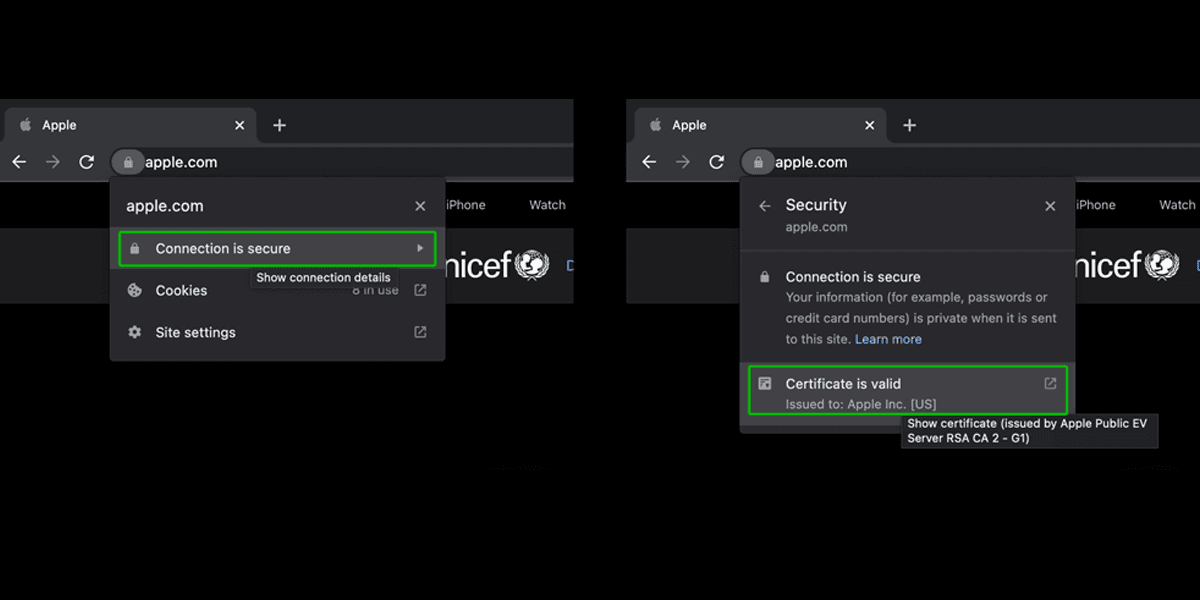This screenshot has width=1200, height=600.
Task: Close the Apple tab in the left browser window
Action: [239, 125]
